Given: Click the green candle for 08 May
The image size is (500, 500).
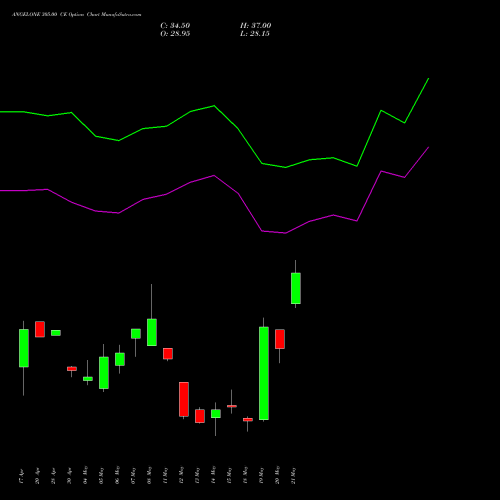Looking at the screenshot, I should pos(152,332).
